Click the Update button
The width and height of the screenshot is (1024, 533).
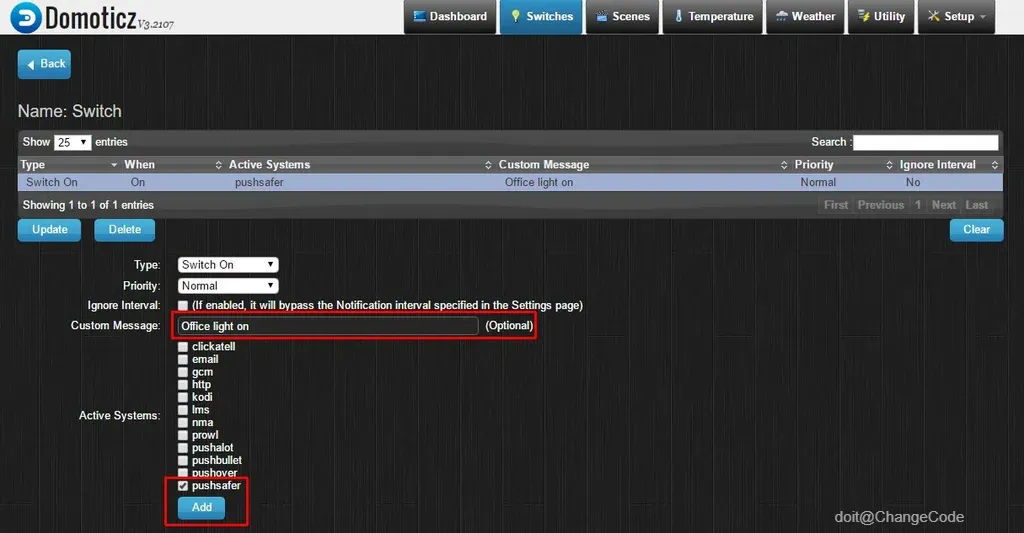(50, 230)
